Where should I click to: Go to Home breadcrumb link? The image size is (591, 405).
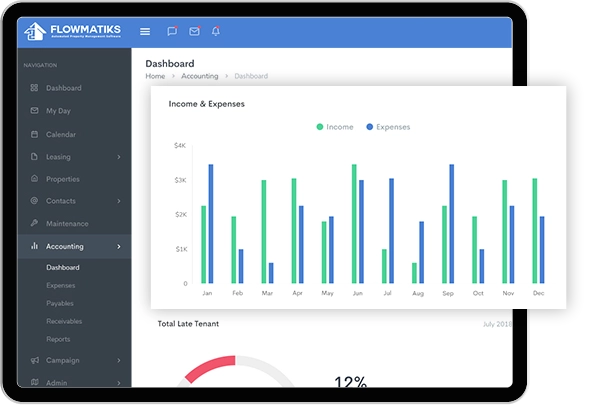coord(155,76)
